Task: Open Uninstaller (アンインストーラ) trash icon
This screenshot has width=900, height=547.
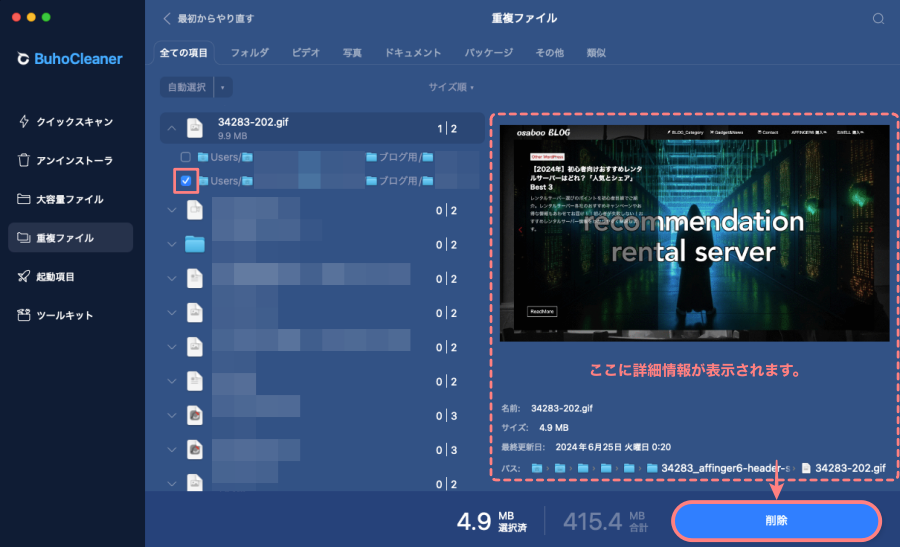Action: pyautogui.click(x=24, y=160)
